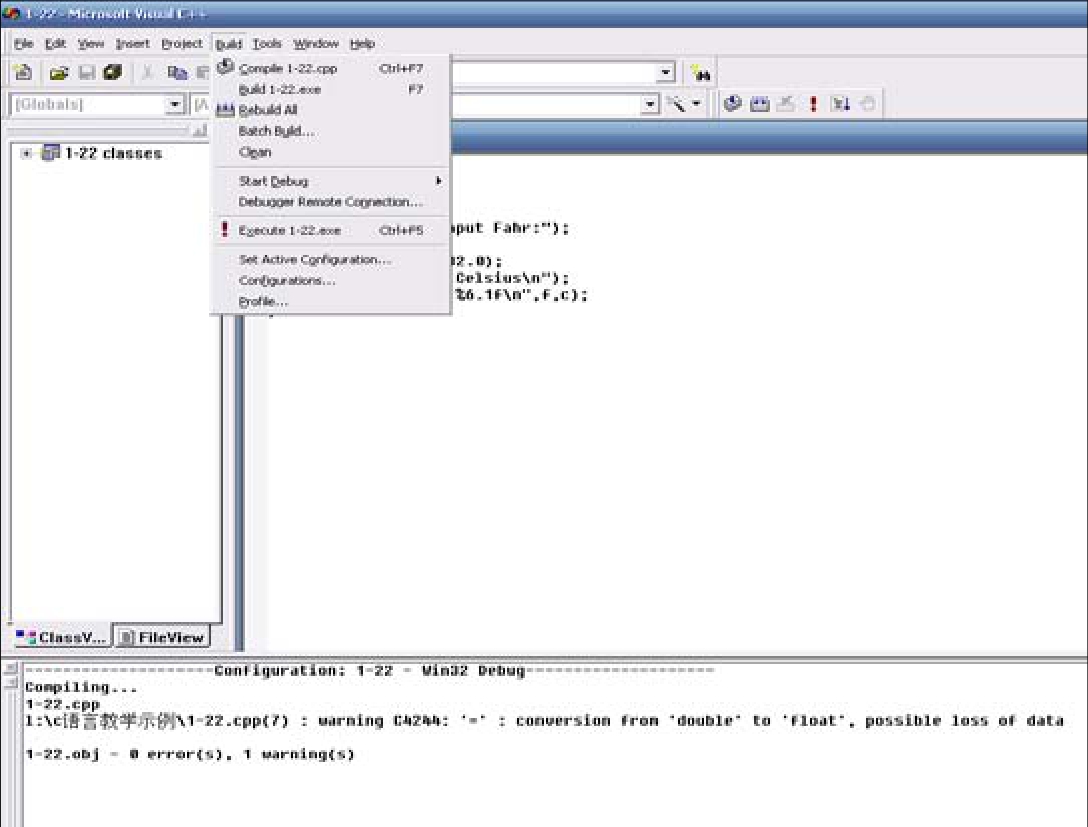The image size is (1088, 827).
Task: Choose Batch Build... menu entry
Action: pos(331,131)
